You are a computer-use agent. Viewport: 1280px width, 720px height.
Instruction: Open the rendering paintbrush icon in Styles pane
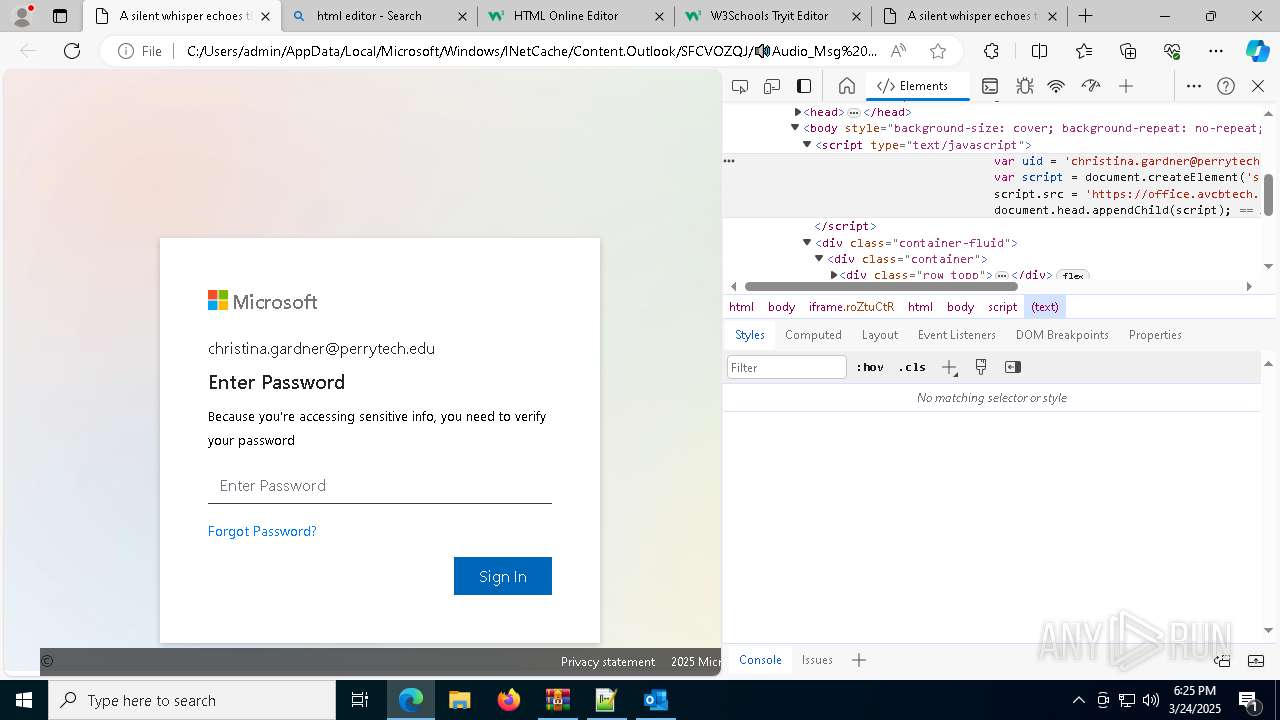981,367
